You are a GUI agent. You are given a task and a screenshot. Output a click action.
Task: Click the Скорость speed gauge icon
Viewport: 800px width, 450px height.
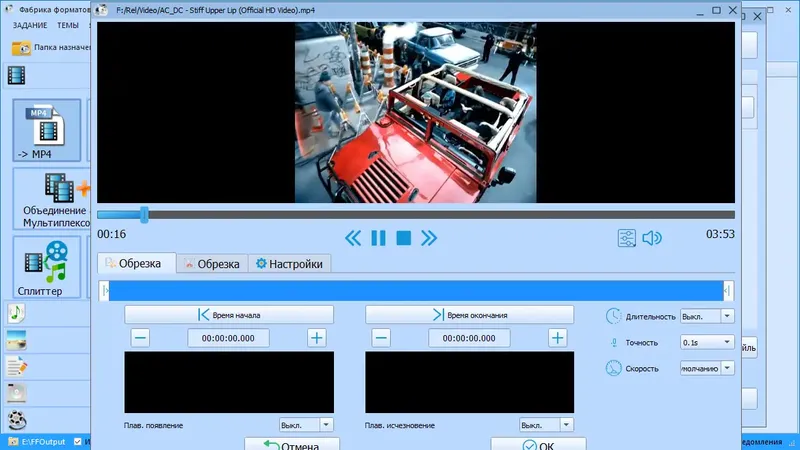613,368
